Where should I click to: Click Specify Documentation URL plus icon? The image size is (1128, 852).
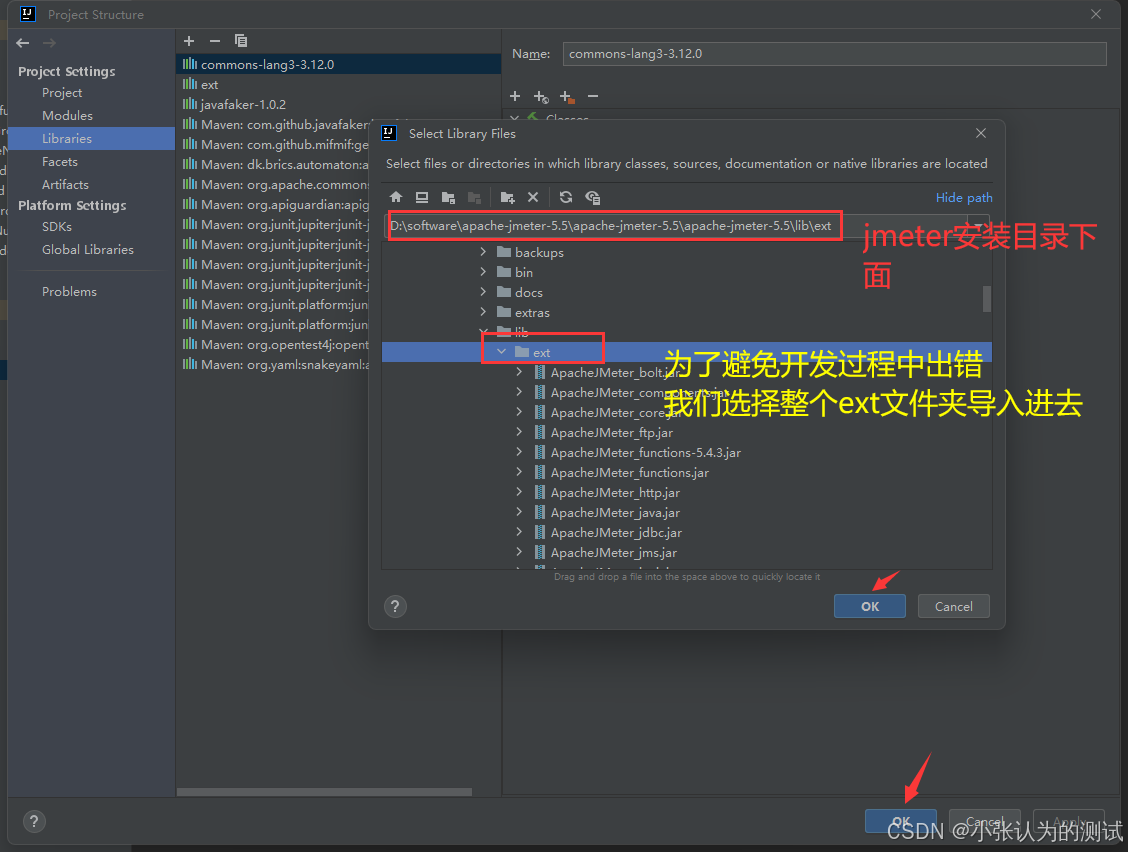541,96
